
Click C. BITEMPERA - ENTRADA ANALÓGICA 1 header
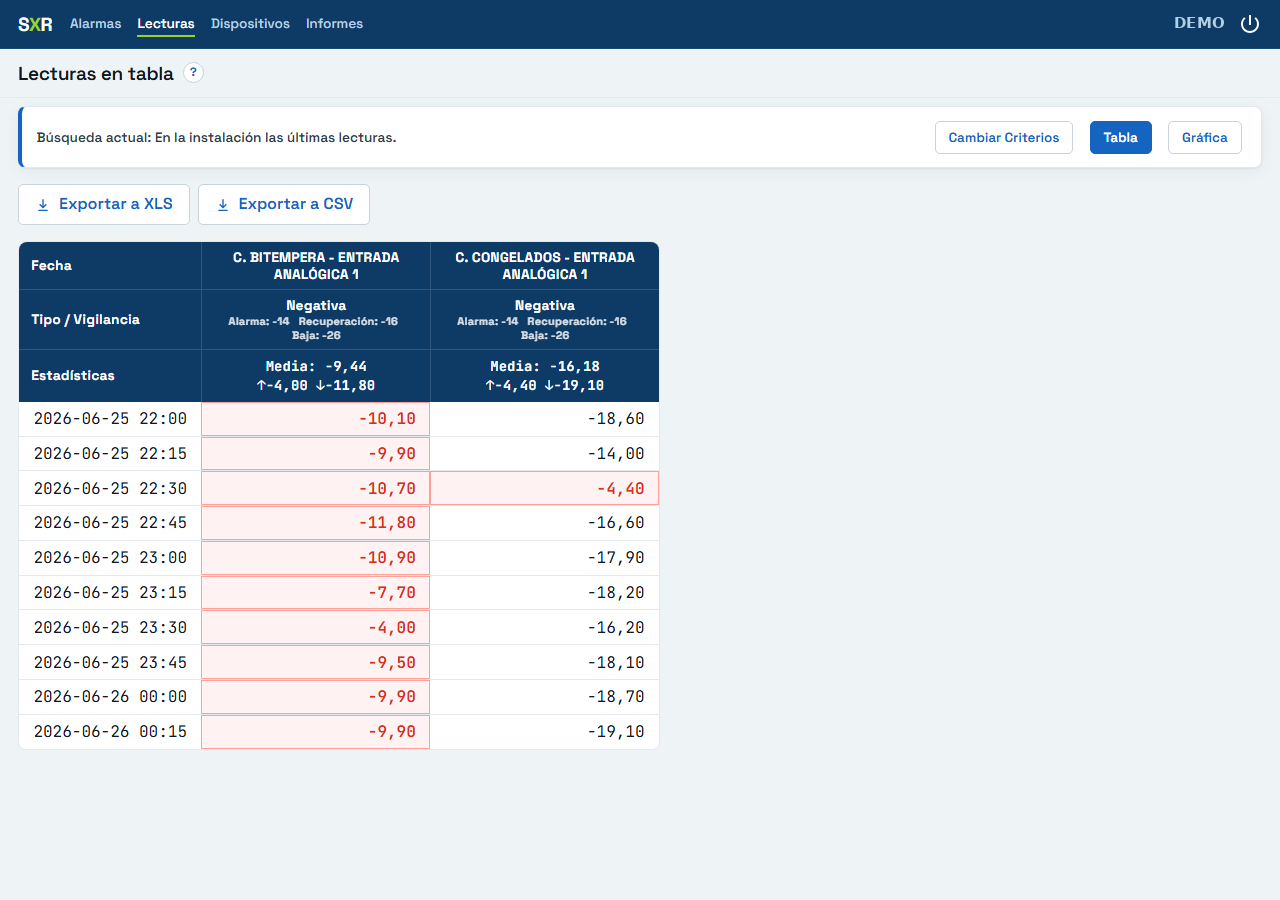tap(316, 266)
